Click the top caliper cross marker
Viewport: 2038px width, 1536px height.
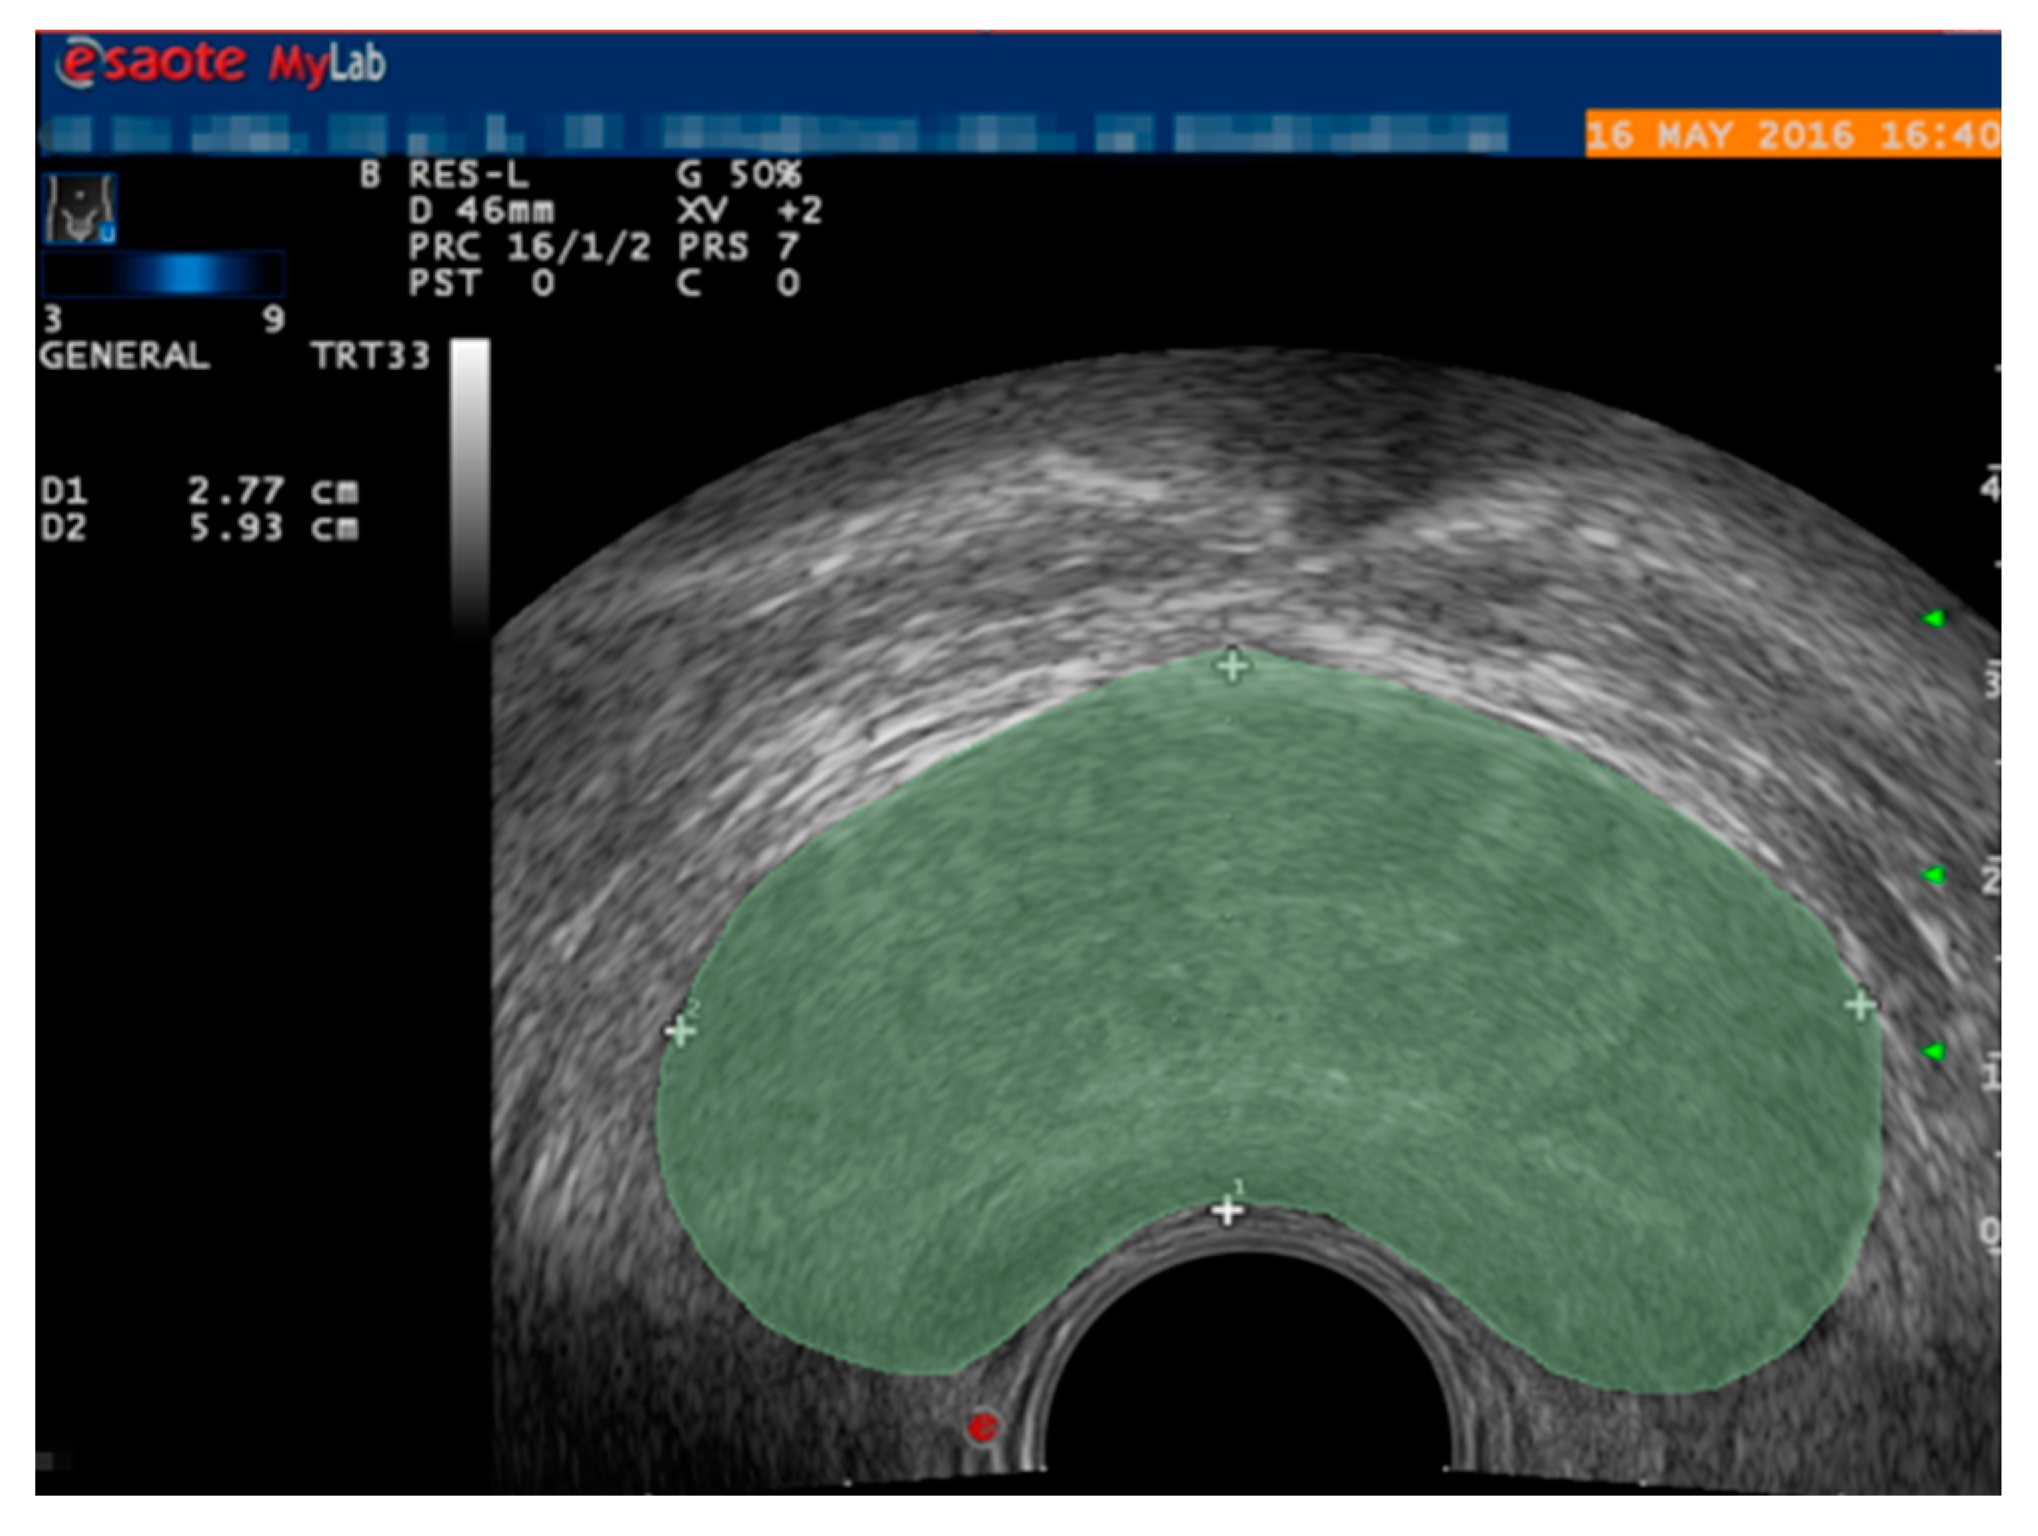[1232, 666]
